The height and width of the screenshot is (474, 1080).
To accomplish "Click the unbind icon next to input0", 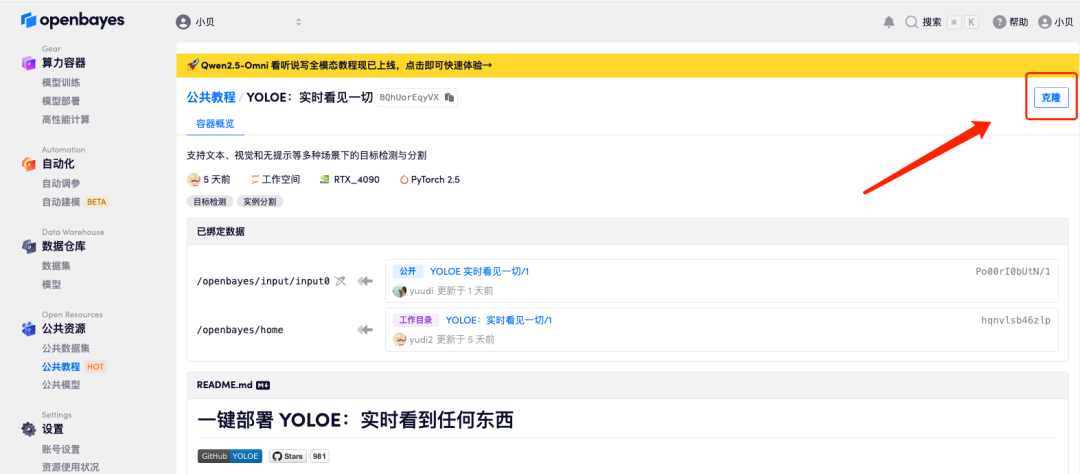I will tap(340, 280).
